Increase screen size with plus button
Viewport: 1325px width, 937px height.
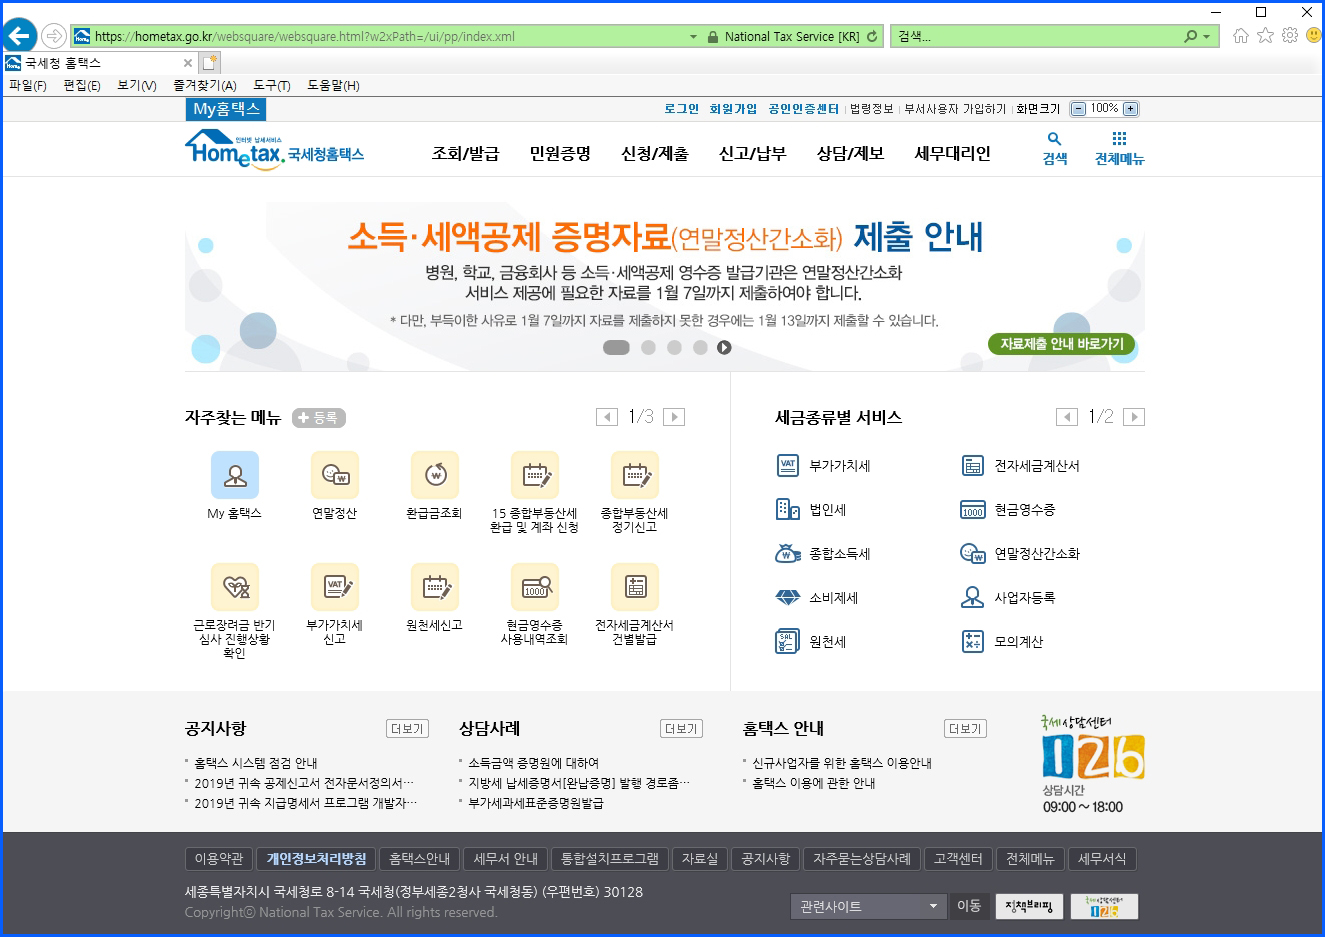tap(1130, 109)
